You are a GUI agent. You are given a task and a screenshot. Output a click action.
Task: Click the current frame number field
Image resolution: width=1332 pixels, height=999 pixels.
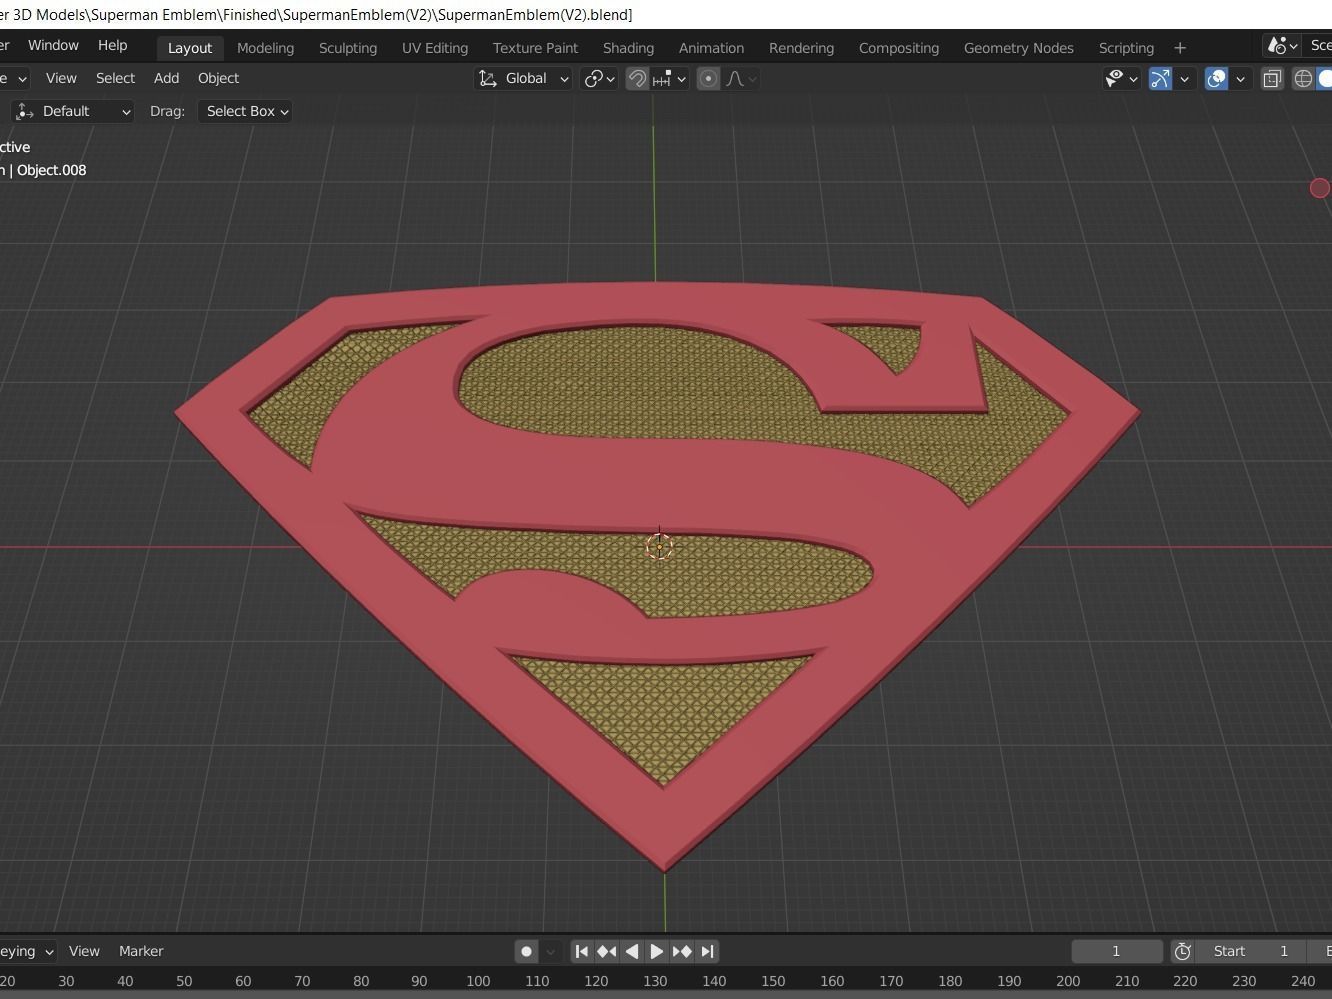(1117, 951)
